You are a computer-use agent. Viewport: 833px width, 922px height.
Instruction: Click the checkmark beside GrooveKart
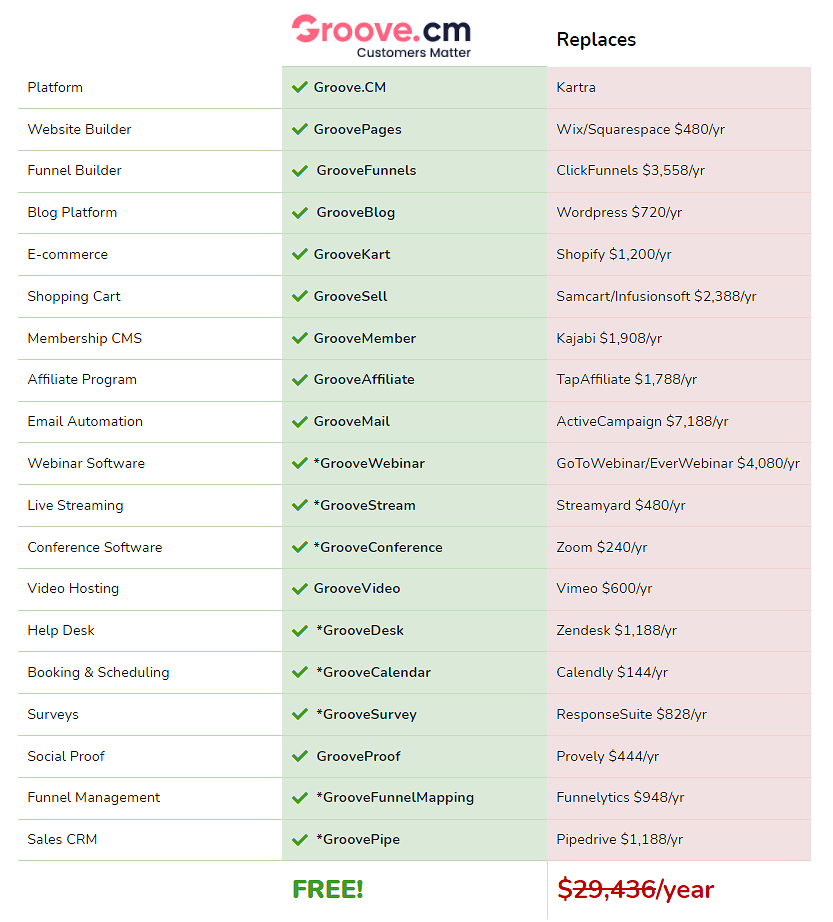[x=299, y=254]
